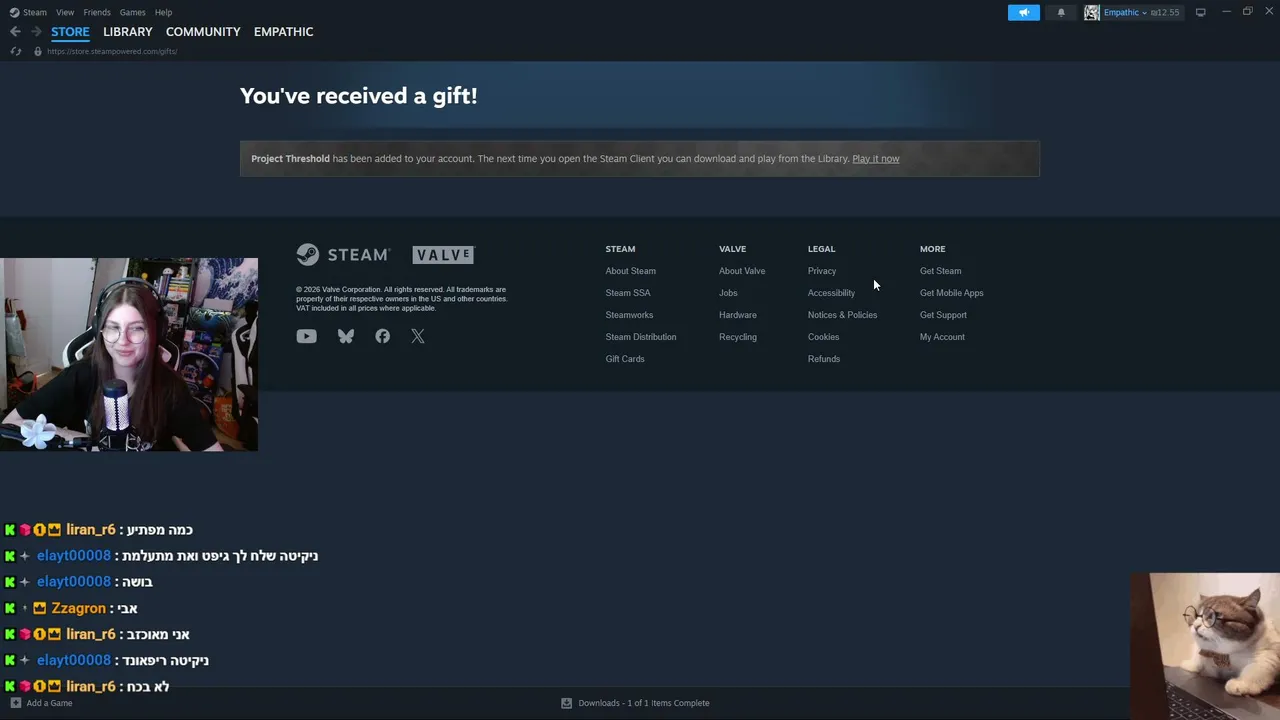Click the streamer webcam overlay
1280x720 pixels.
tap(129, 354)
